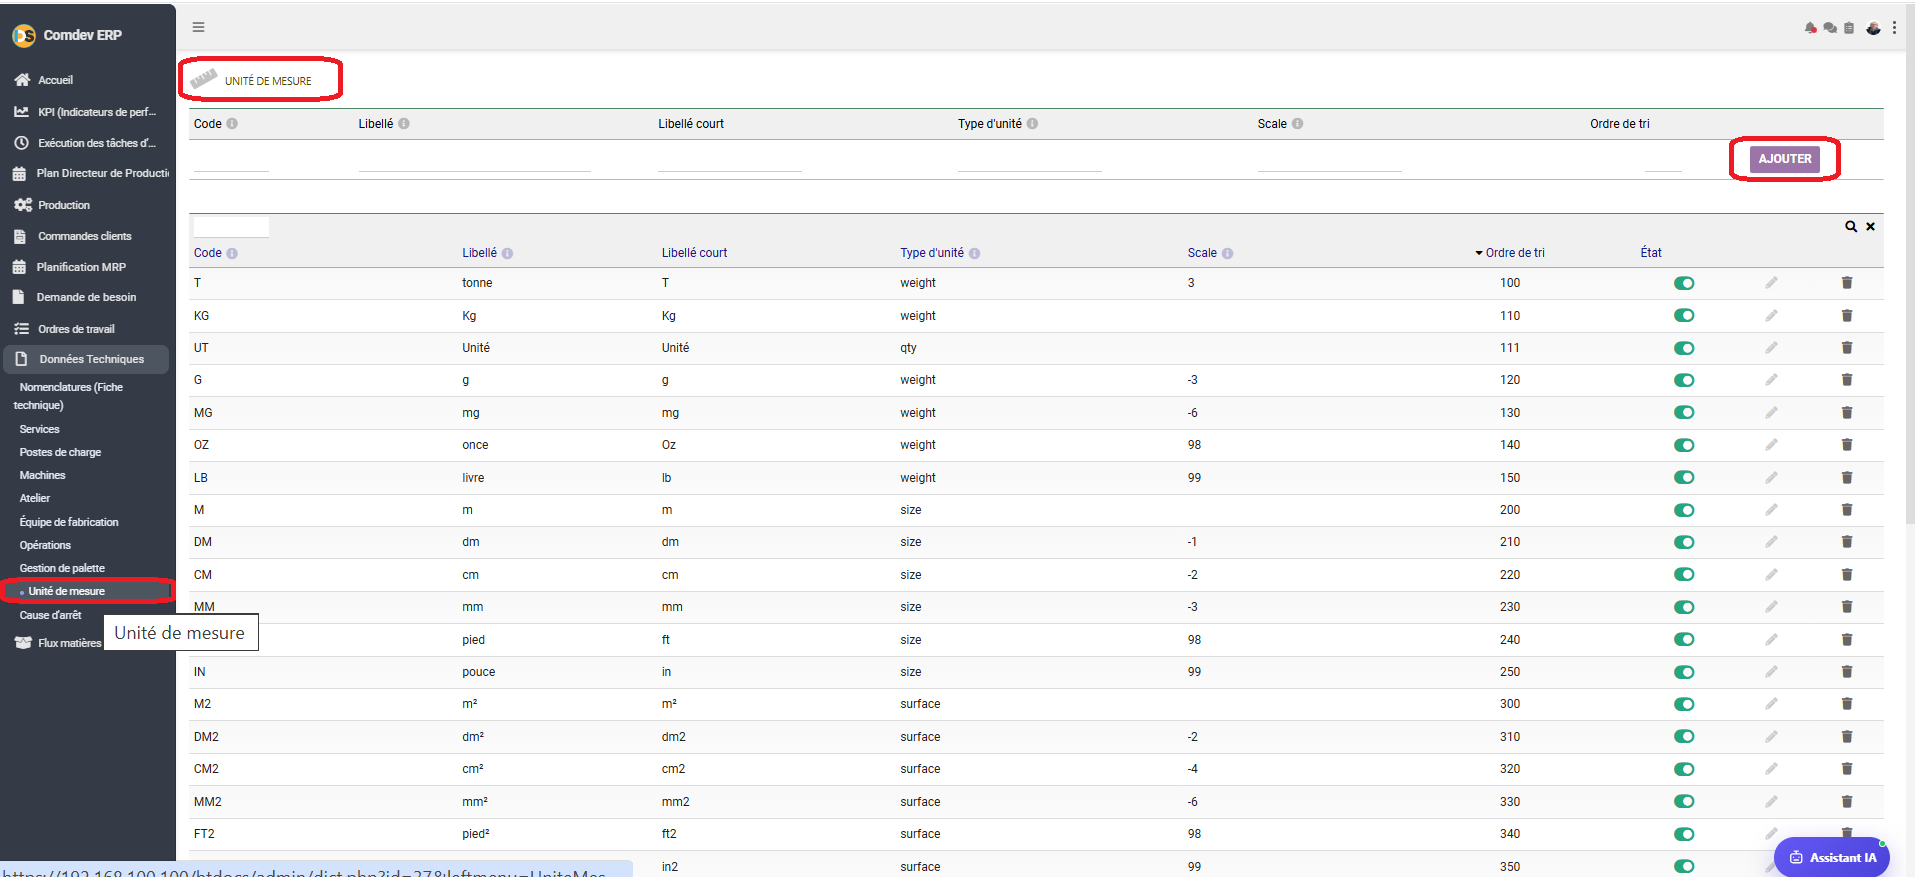
Task: Delete the OZ once row
Action: (1847, 445)
